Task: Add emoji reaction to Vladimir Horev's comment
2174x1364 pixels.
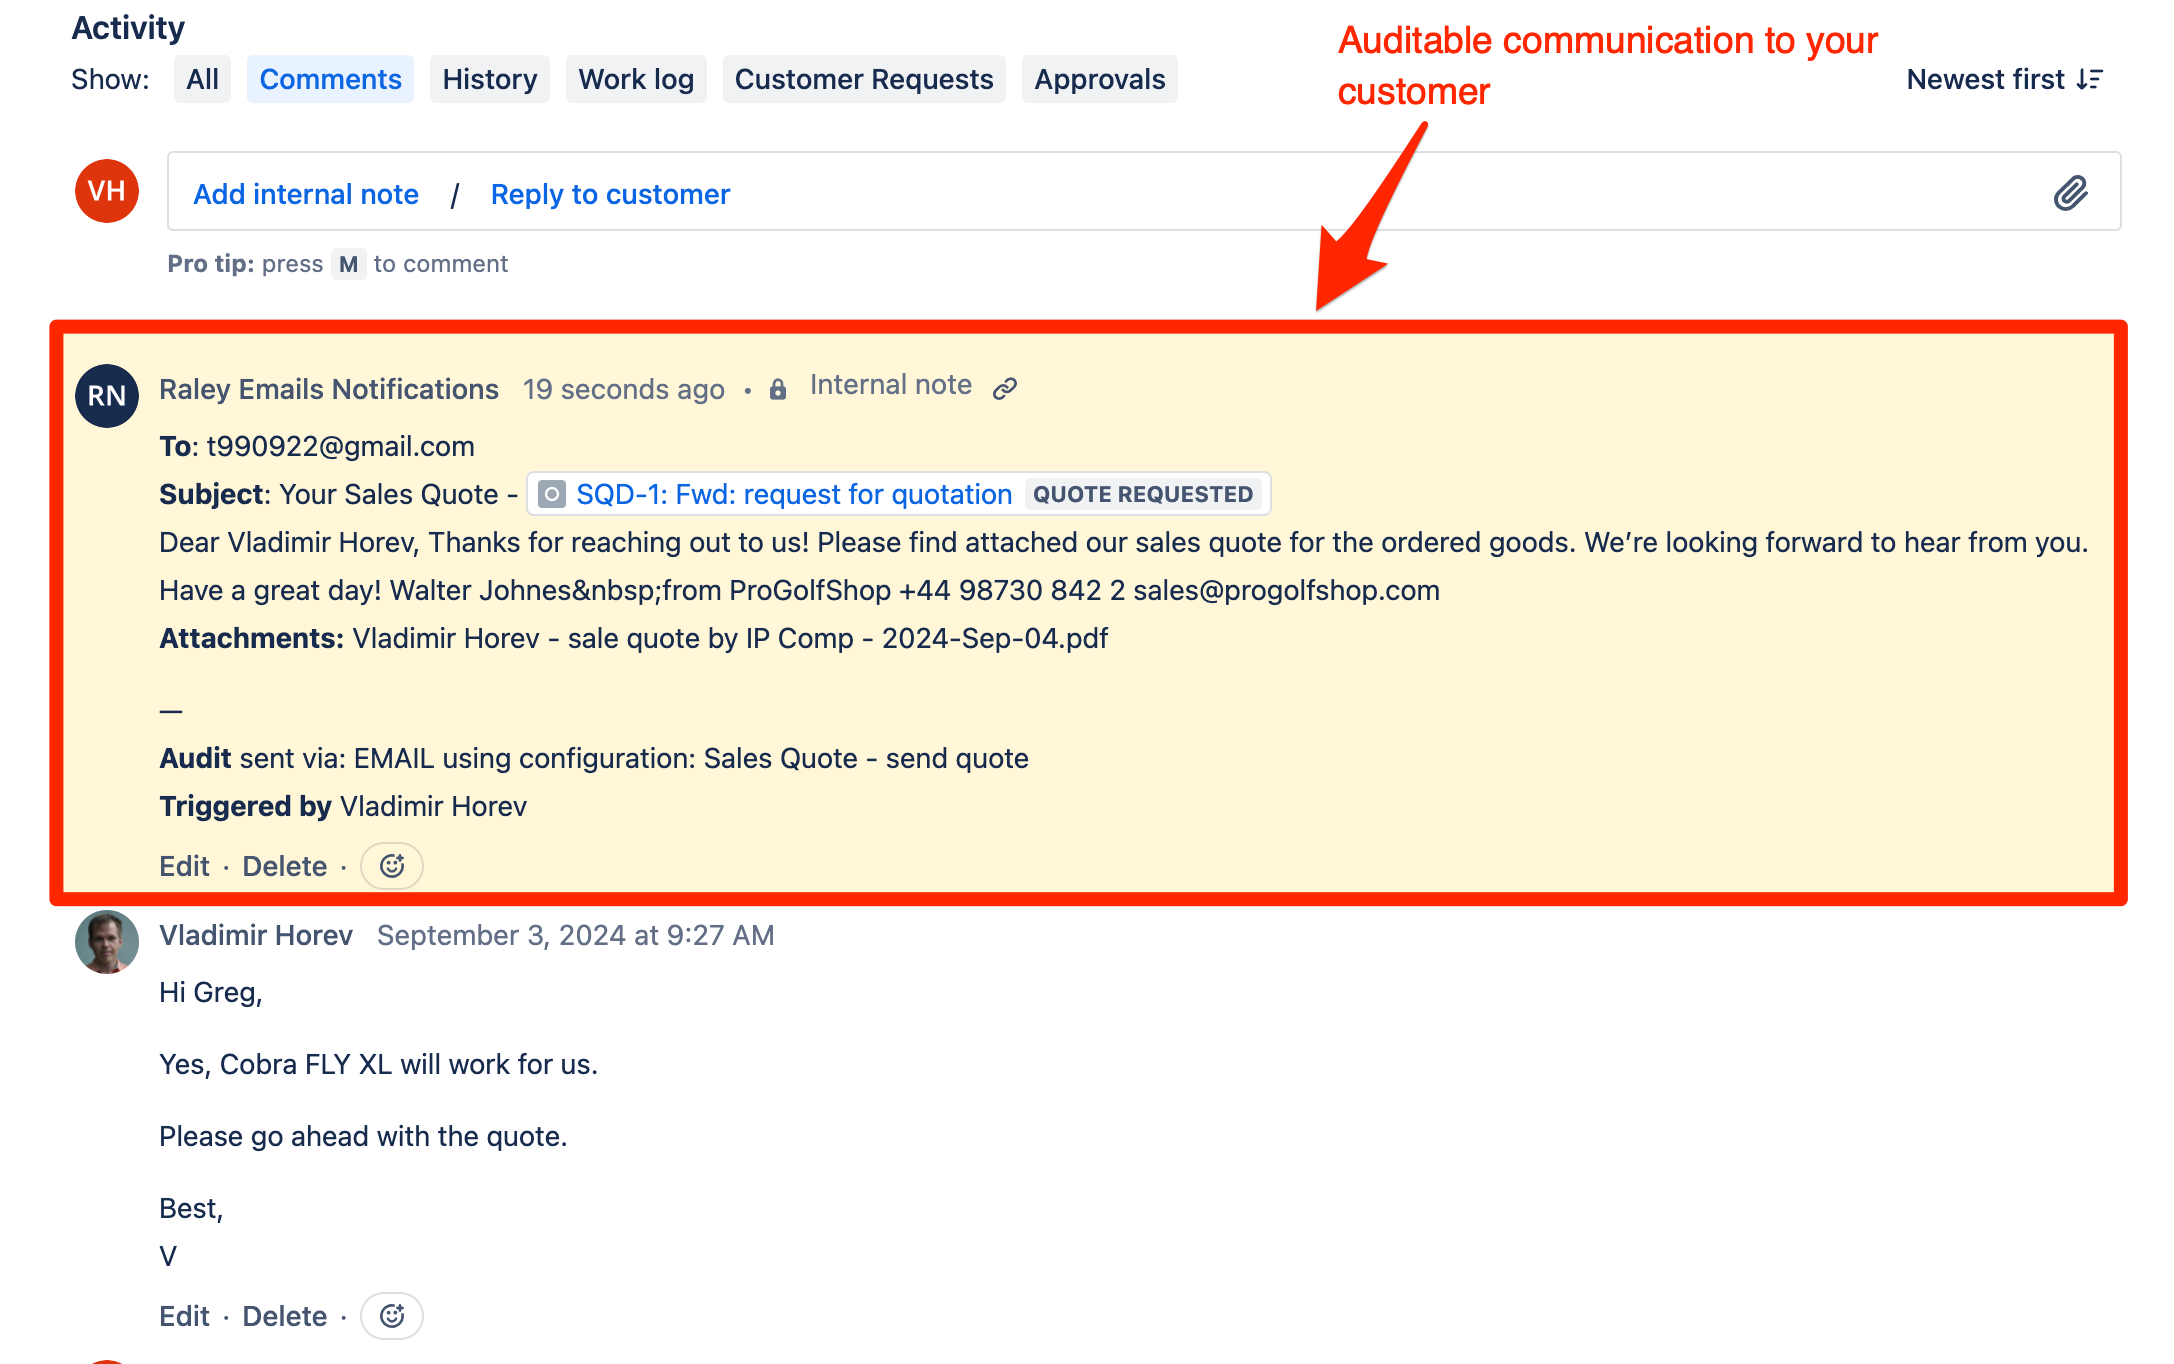Action: (391, 1316)
